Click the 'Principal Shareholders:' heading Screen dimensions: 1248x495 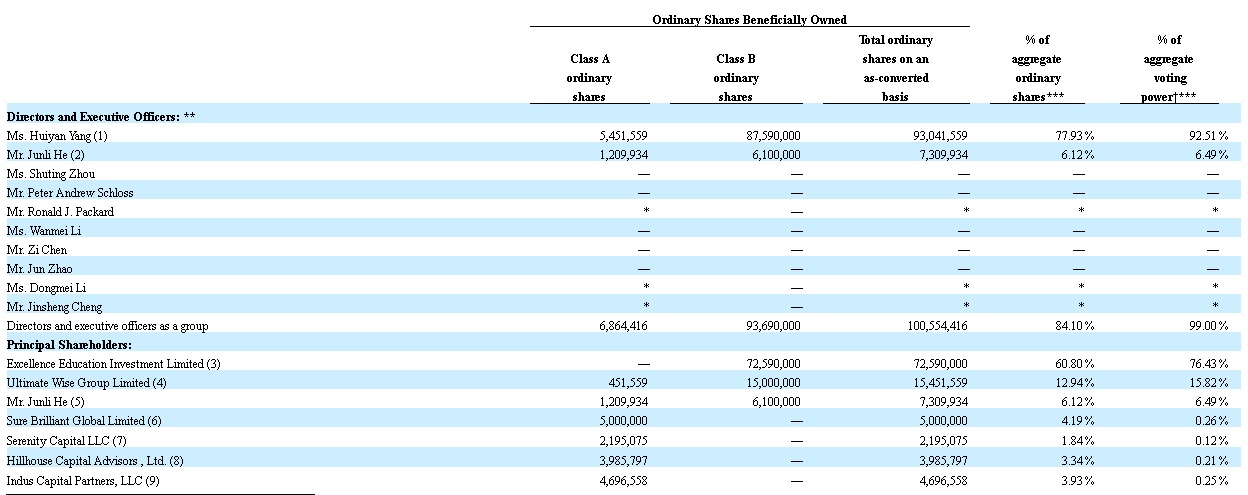point(69,345)
